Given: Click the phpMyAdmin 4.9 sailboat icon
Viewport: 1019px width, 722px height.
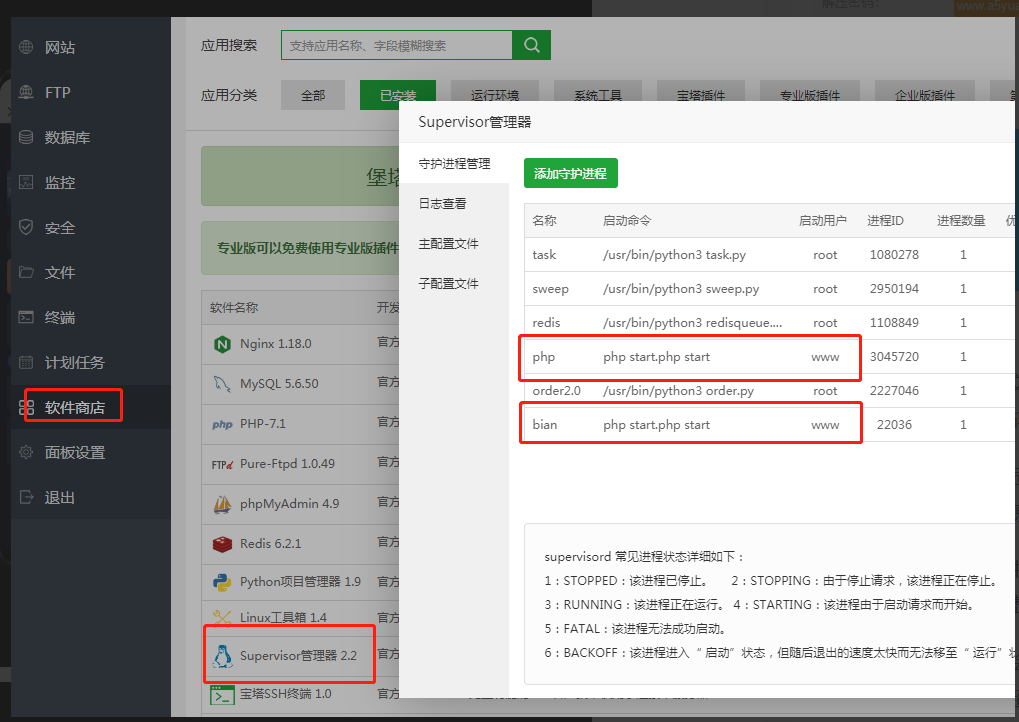Looking at the screenshot, I should 222,504.
